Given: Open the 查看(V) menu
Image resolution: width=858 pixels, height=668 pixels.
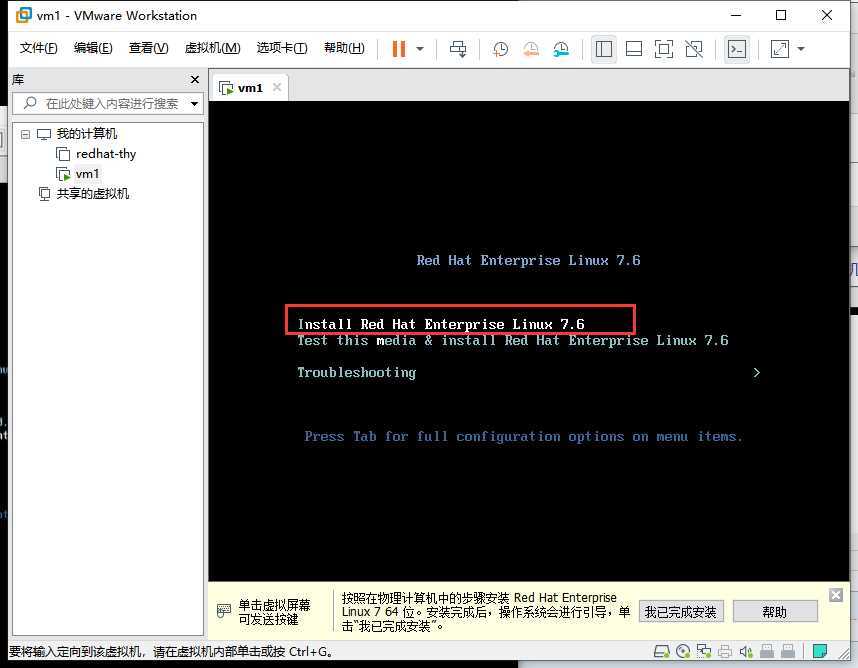Looking at the screenshot, I should (148, 48).
